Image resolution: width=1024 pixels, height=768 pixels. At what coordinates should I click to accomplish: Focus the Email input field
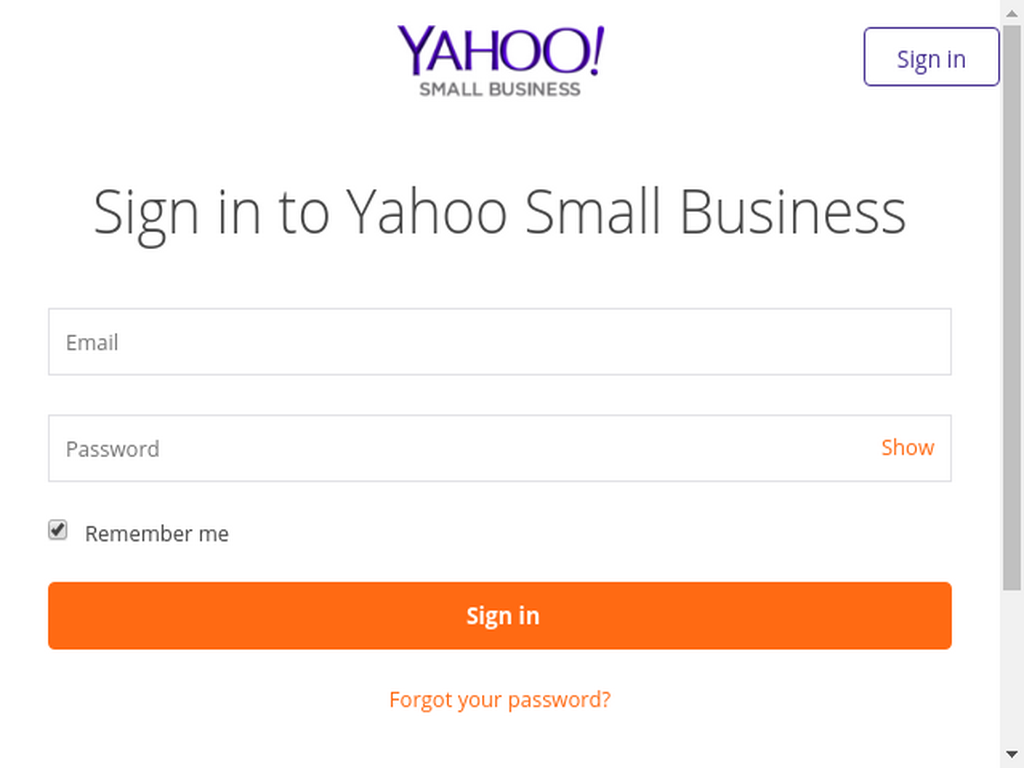point(500,342)
